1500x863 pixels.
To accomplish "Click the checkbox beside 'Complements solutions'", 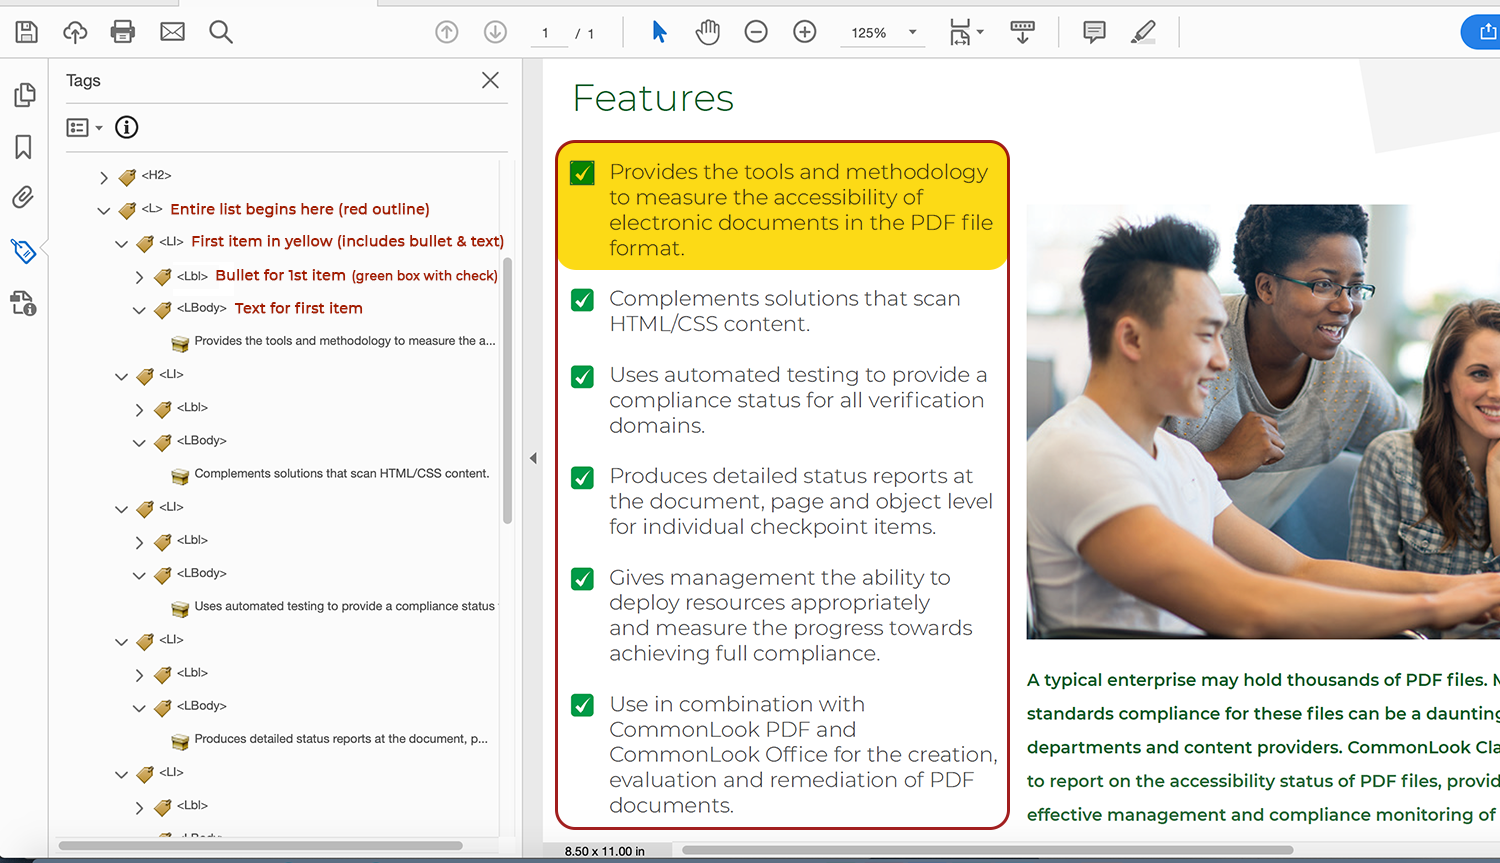I will click(582, 300).
